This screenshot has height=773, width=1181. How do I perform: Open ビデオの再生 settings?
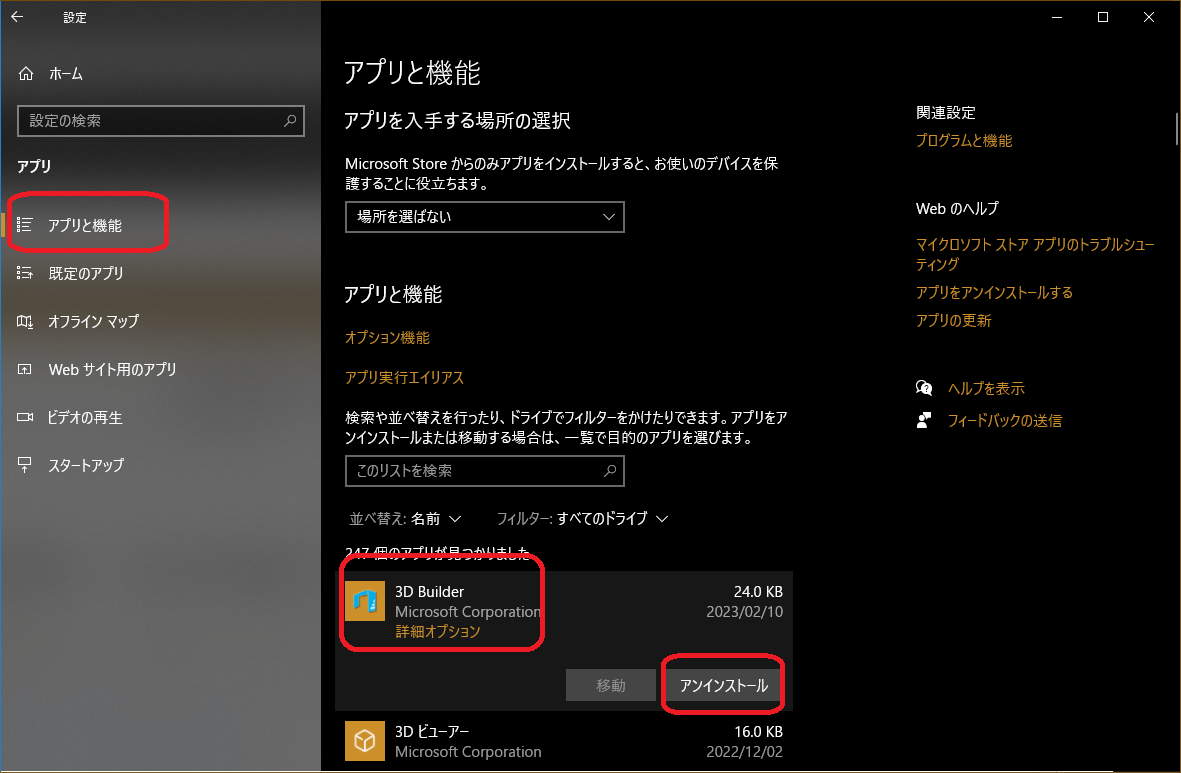tap(84, 417)
